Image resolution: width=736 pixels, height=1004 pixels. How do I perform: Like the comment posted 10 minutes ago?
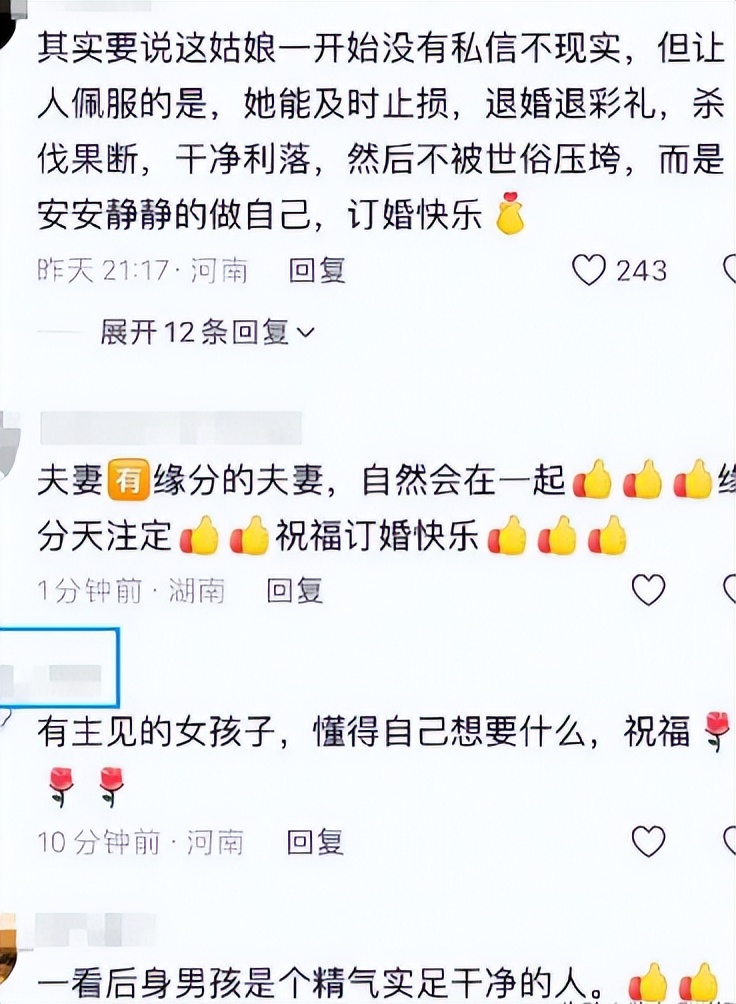pyautogui.click(x=648, y=841)
